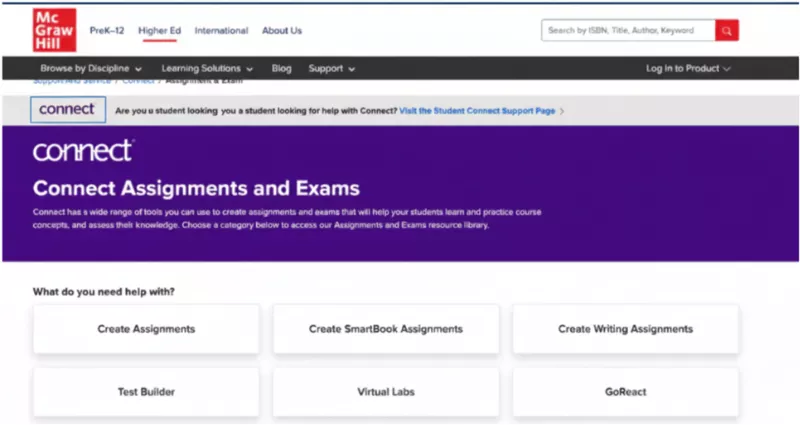The width and height of the screenshot is (800, 426).
Task: Expand Browse by Discipline dropdown
Action: pyautogui.click(x=91, y=68)
